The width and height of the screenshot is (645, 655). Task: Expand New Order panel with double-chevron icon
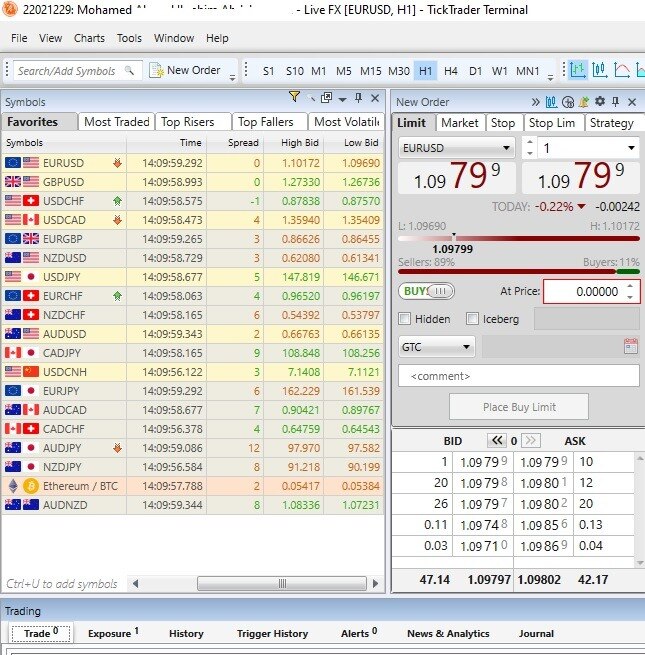point(535,102)
